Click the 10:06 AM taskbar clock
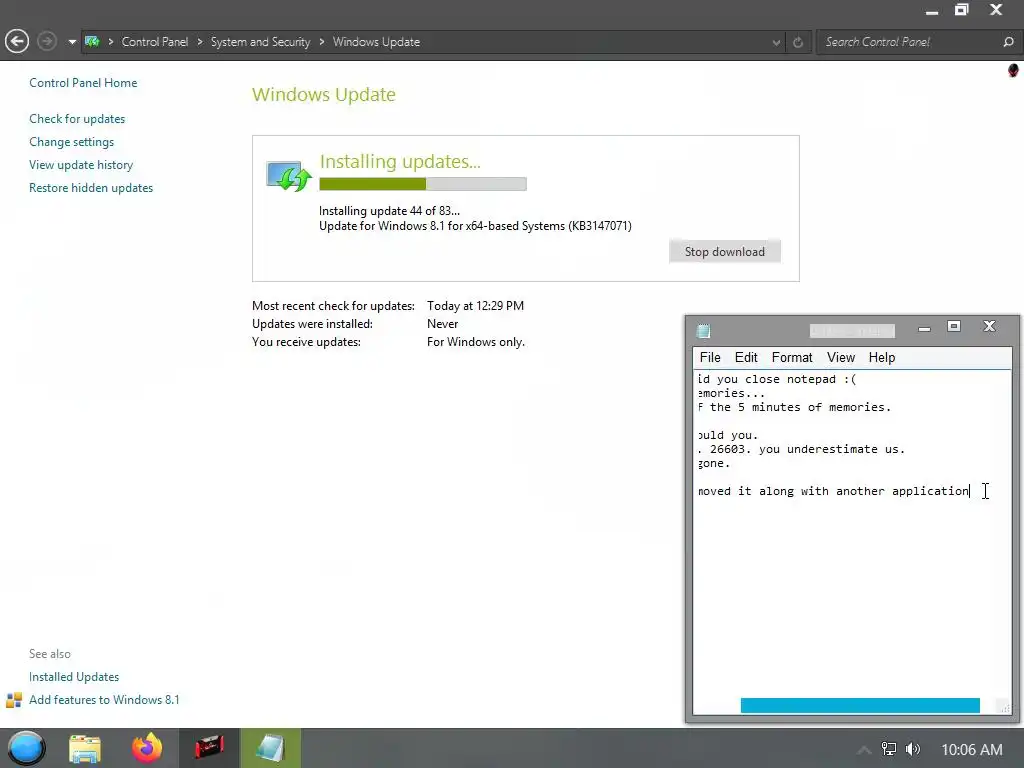This screenshot has width=1024, height=768. 972,750
